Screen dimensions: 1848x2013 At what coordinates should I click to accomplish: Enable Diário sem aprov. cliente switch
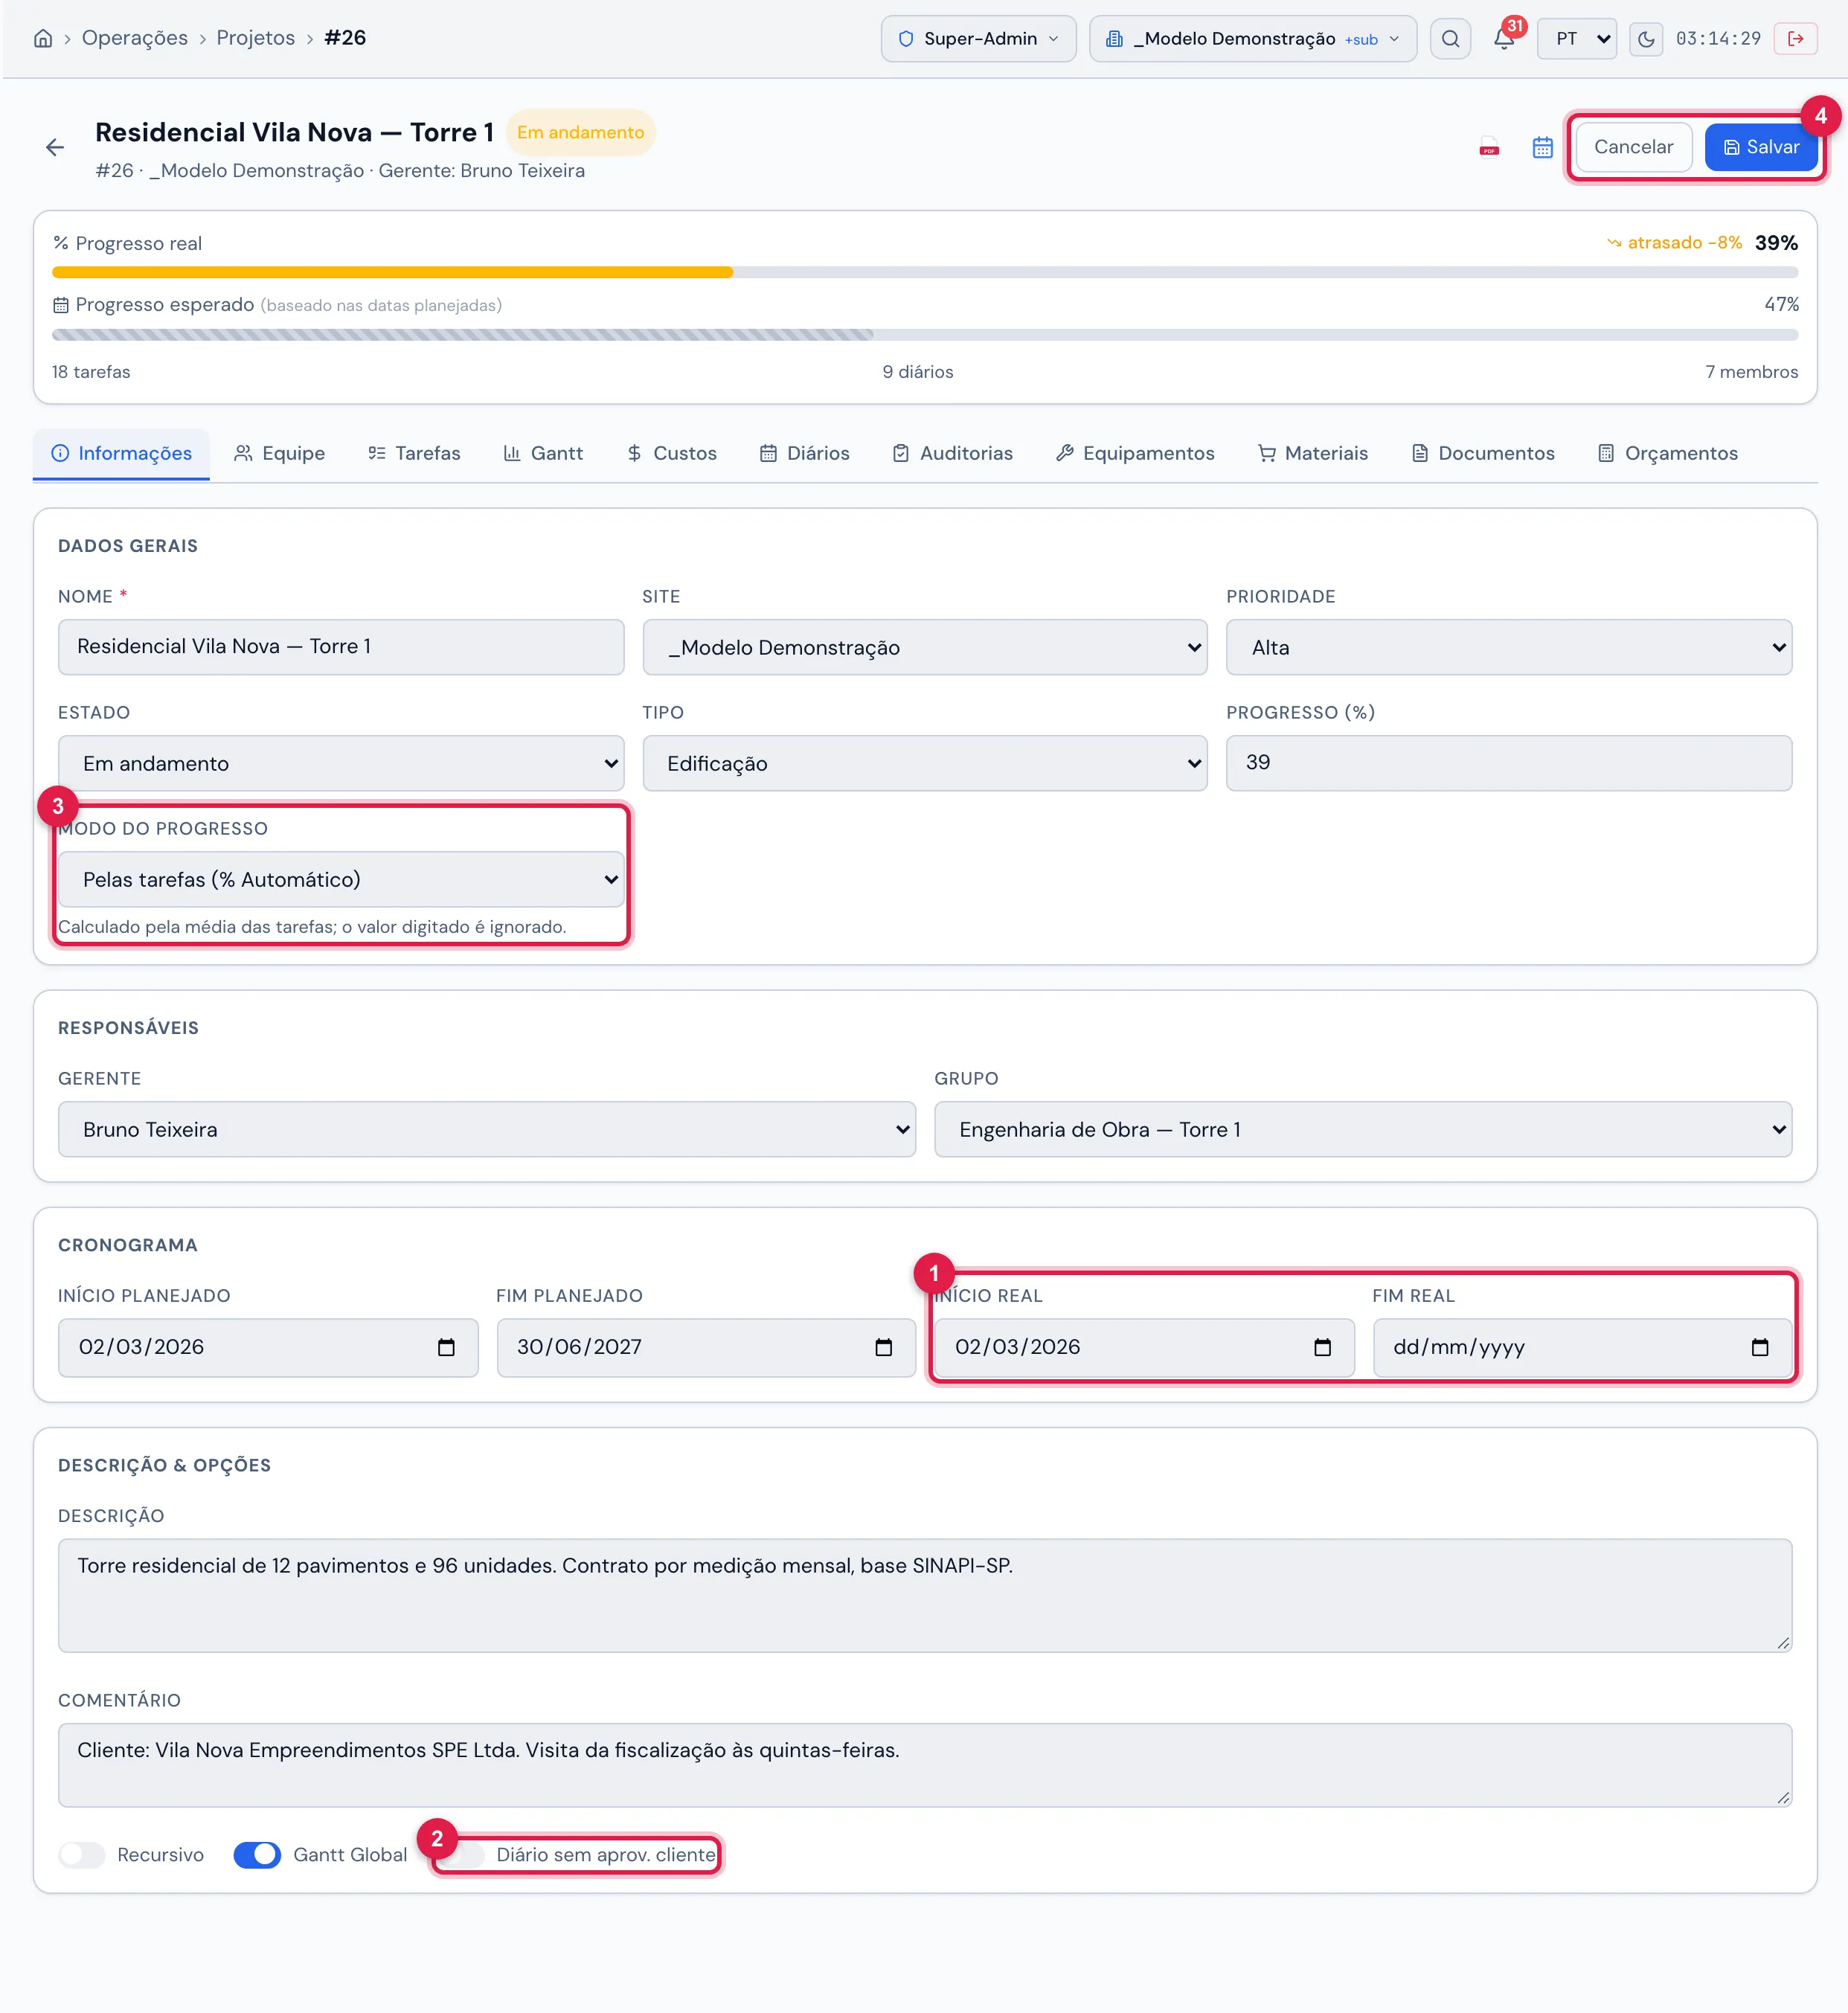462,1855
